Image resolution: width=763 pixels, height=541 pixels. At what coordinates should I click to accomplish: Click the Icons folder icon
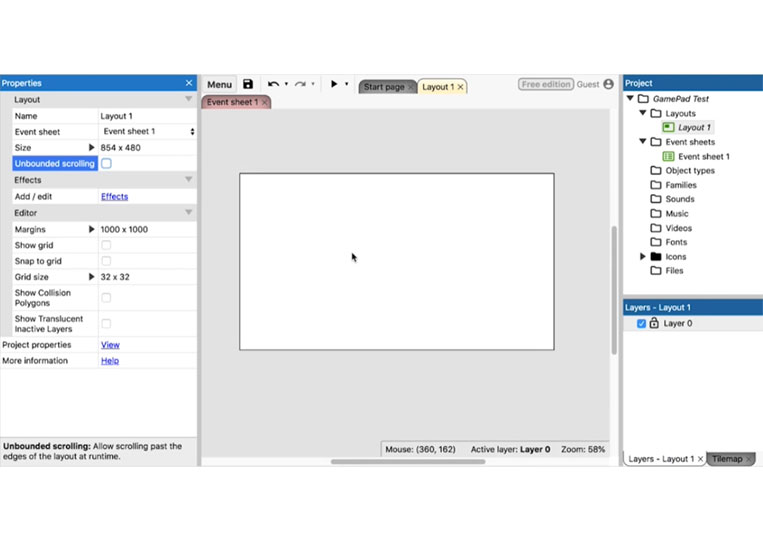(x=656, y=256)
